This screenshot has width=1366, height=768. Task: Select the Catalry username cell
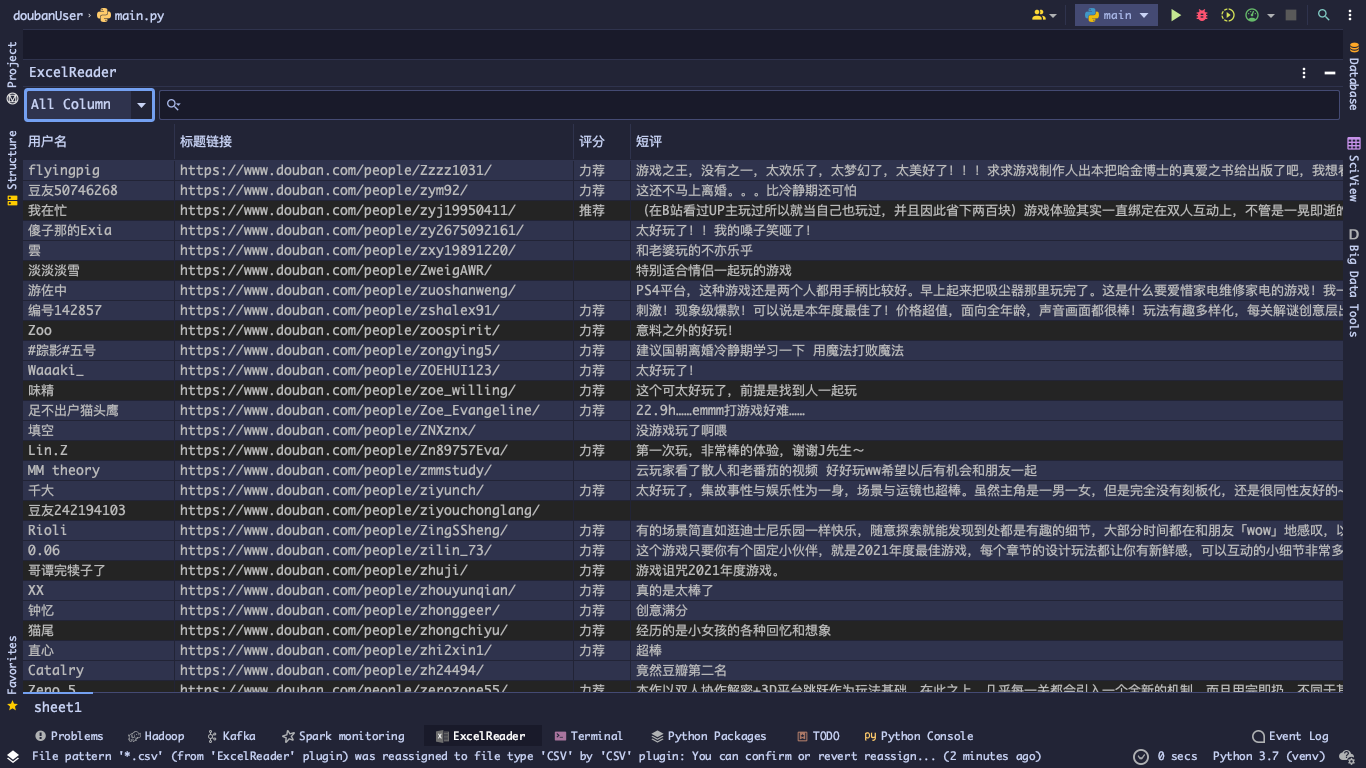(99, 670)
